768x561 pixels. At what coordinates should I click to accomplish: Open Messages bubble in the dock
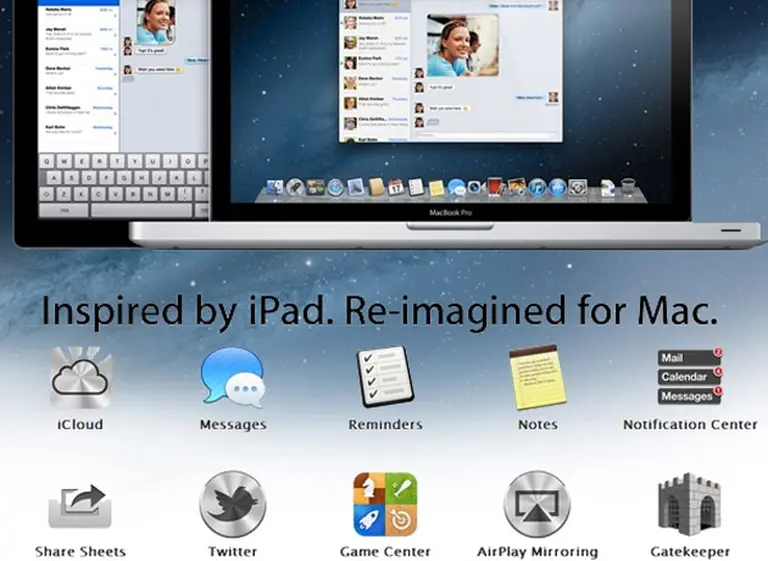click(456, 188)
